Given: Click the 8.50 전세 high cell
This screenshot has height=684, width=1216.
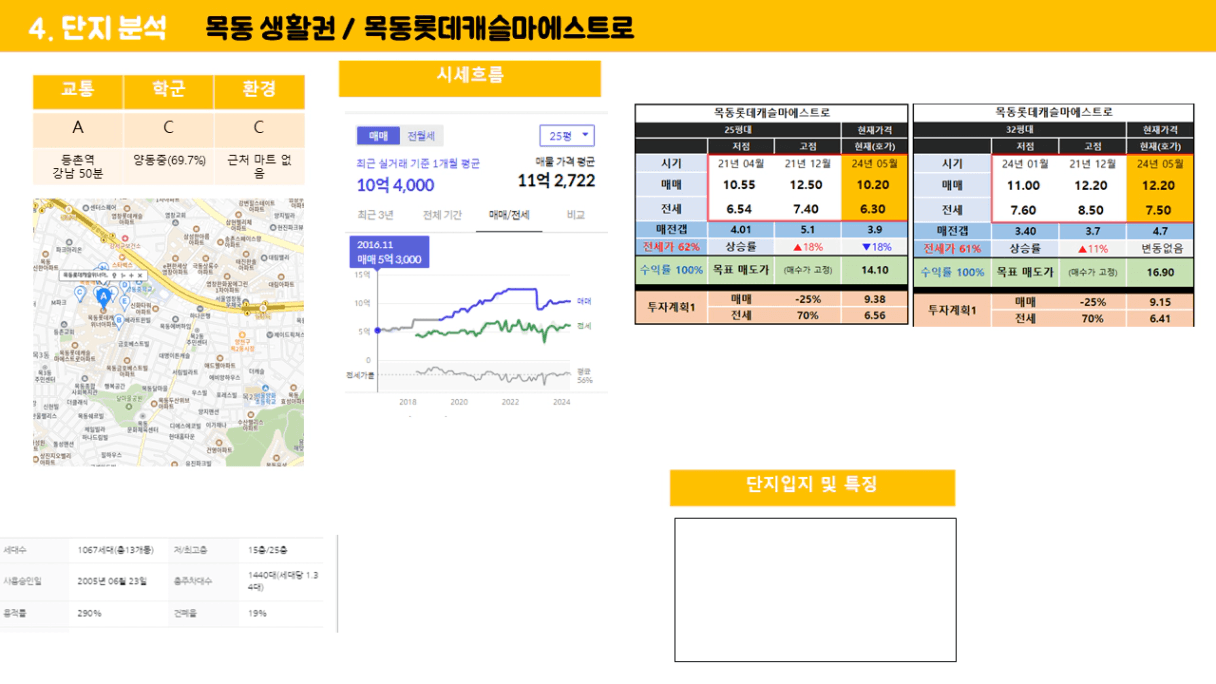Looking at the screenshot, I should (1091, 210).
